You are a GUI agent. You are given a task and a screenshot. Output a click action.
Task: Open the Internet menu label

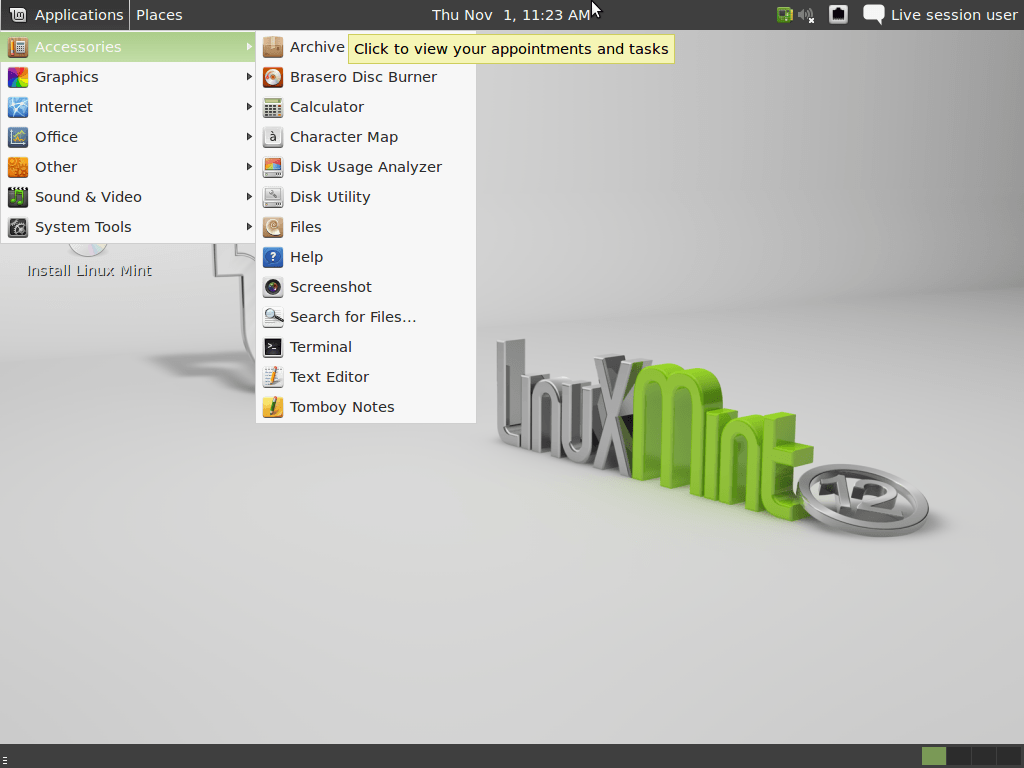(64, 107)
